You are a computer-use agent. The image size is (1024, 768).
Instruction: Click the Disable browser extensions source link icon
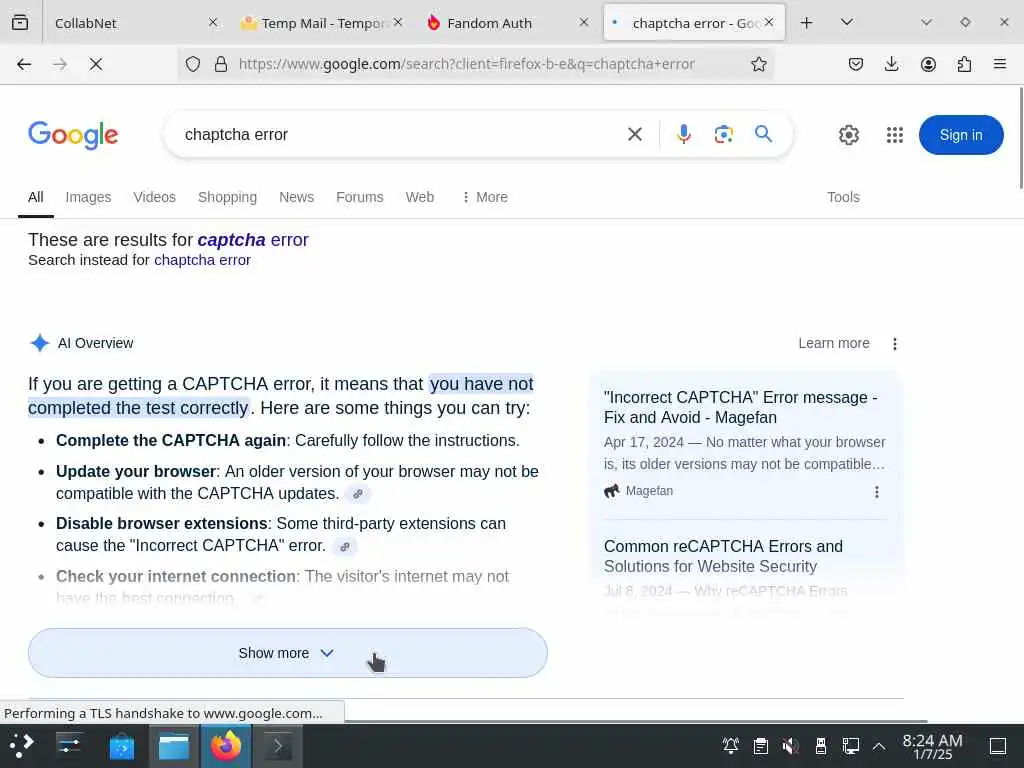click(x=345, y=547)
